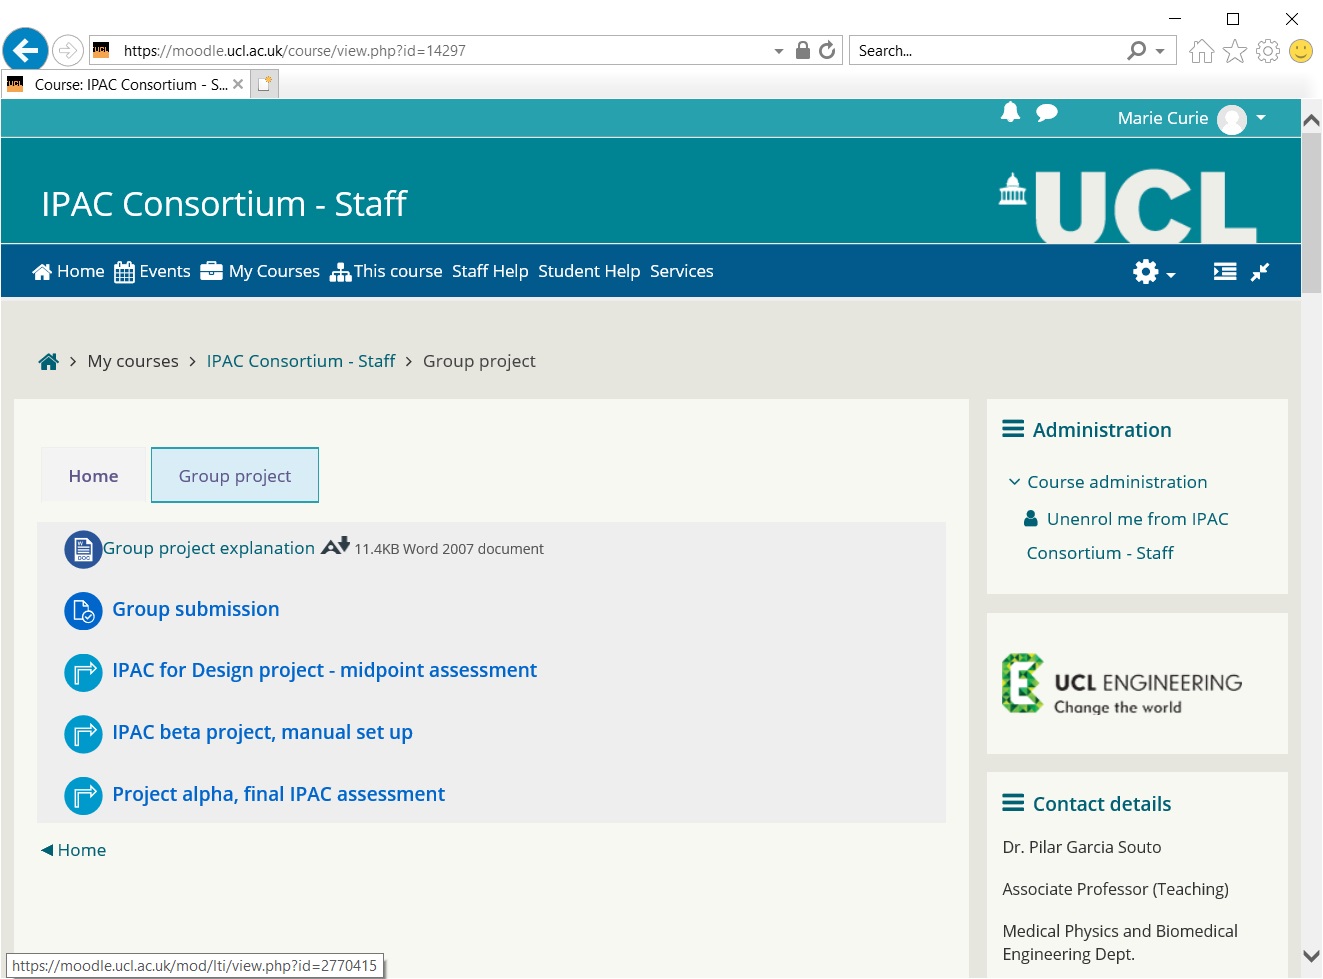Open IPAC for Design project midpoint assessment
This screenshot has height=979, width=1323.
(325, 670)
